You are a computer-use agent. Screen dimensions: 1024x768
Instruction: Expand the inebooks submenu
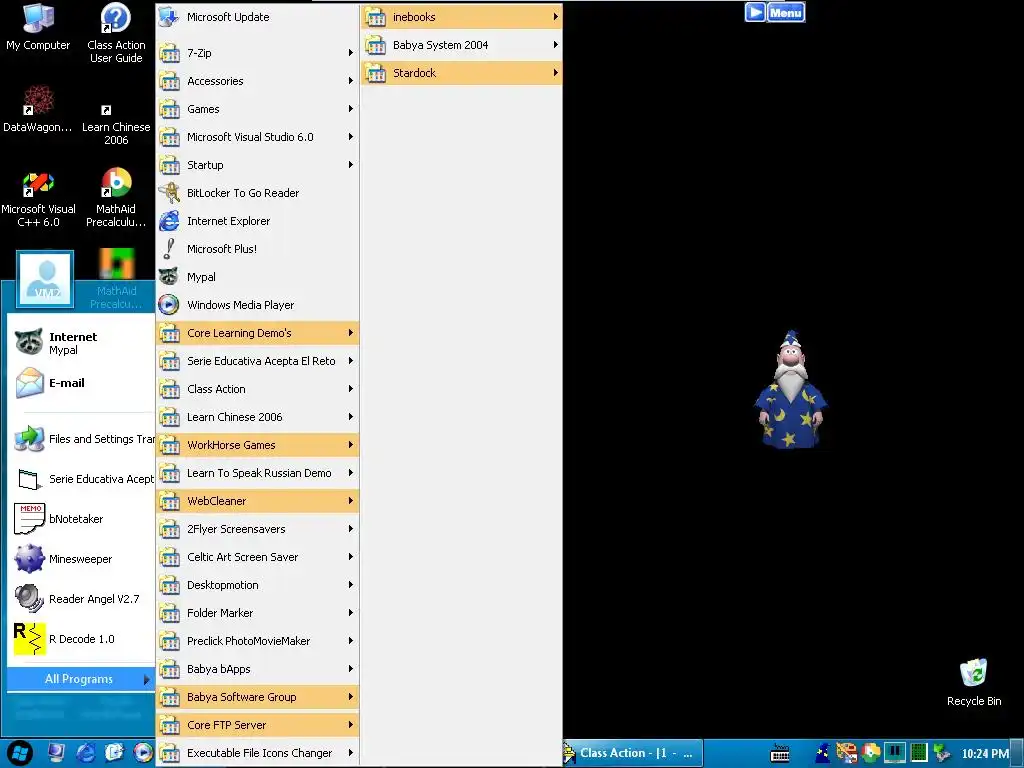pos(462,17)
